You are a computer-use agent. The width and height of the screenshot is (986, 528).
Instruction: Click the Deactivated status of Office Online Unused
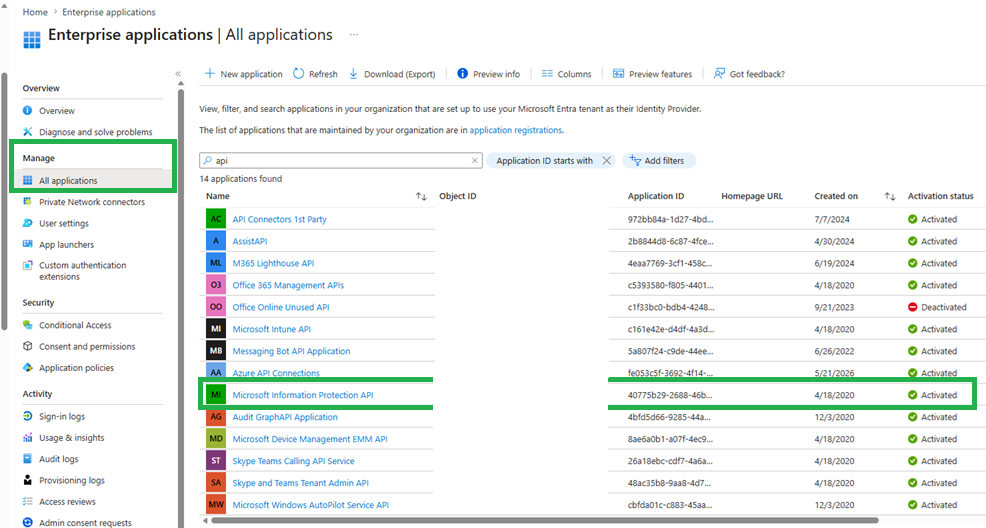[937, 307]
